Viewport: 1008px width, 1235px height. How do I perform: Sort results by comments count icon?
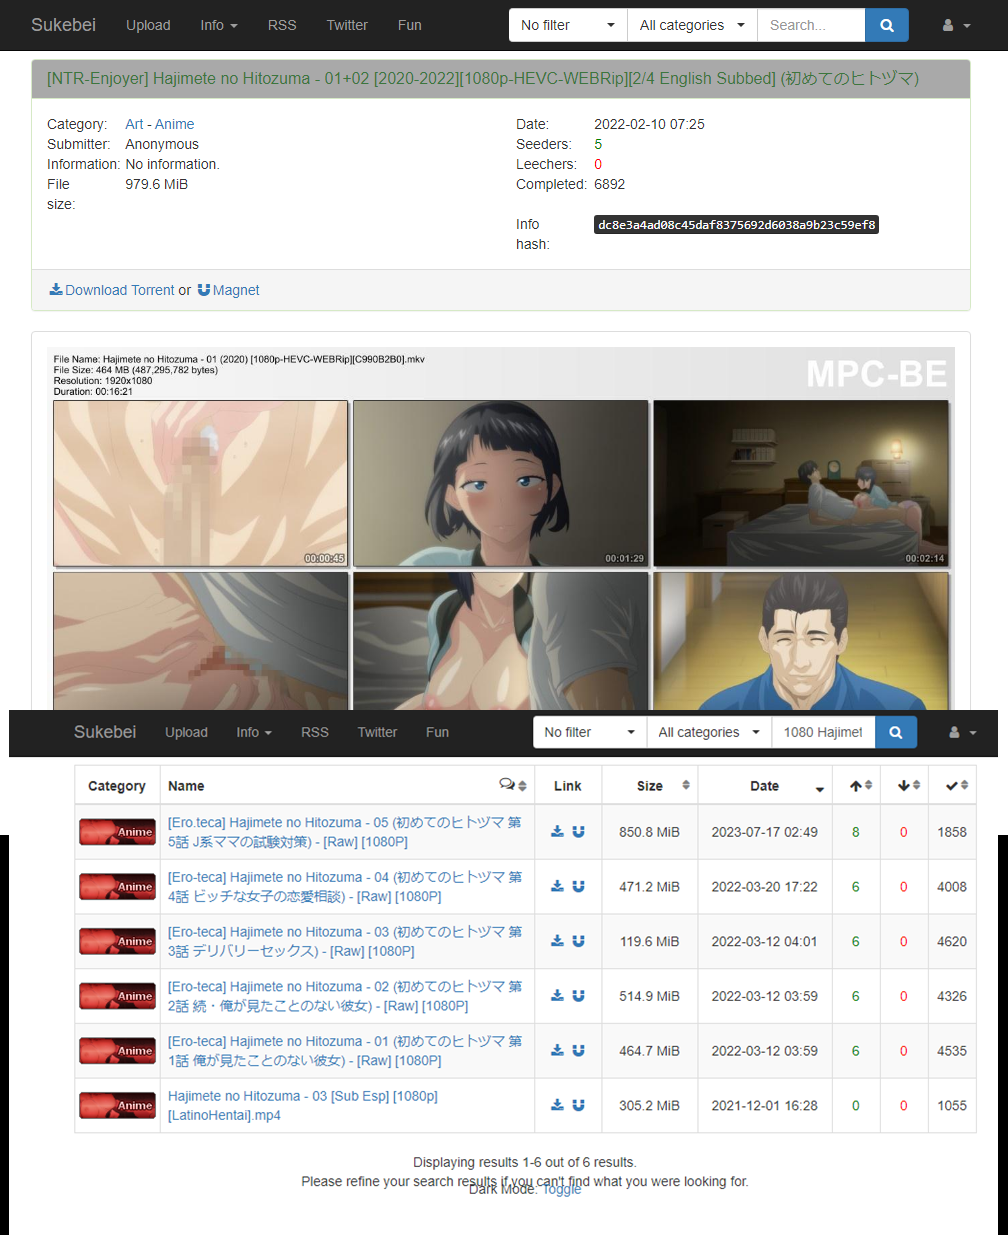pyautogui.click(x=513, y=785)
